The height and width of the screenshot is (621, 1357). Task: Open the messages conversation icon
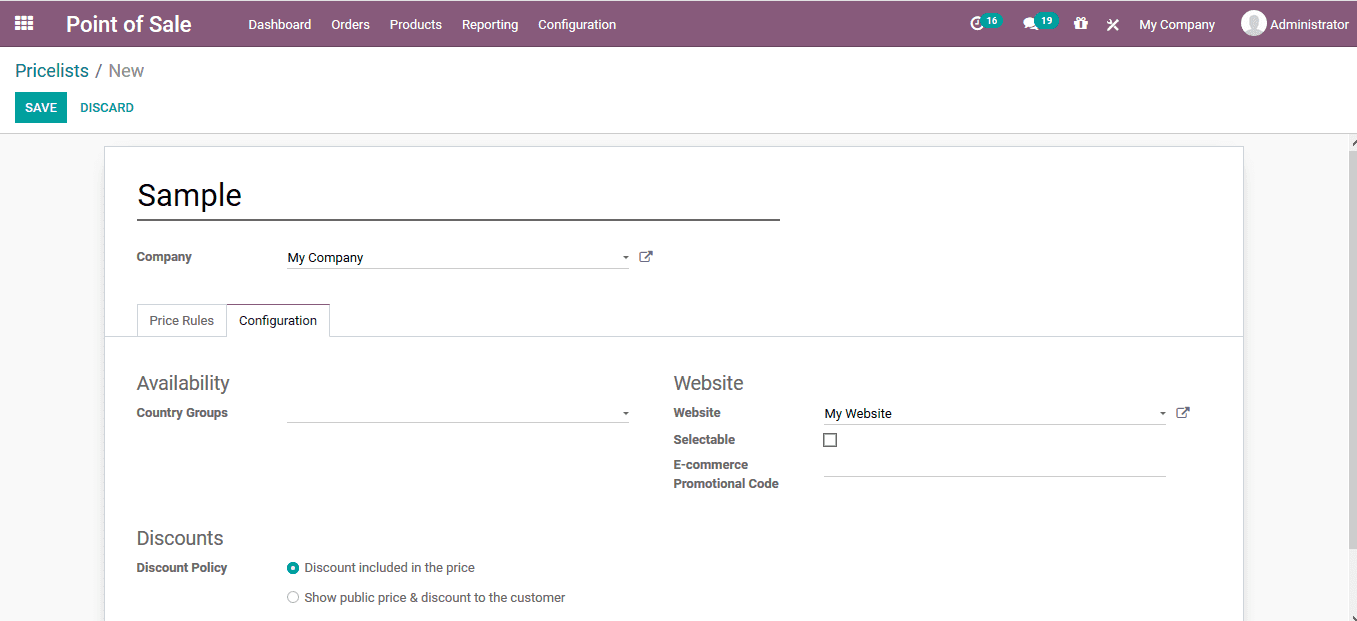1033,21
